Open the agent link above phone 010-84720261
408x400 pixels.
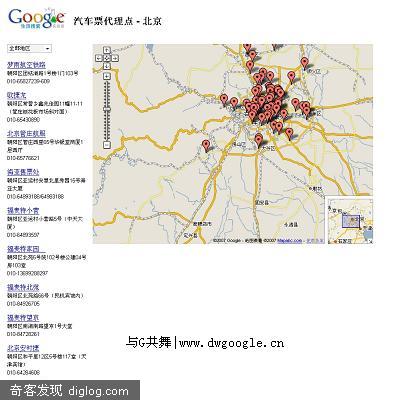click(x=23, y=318)
